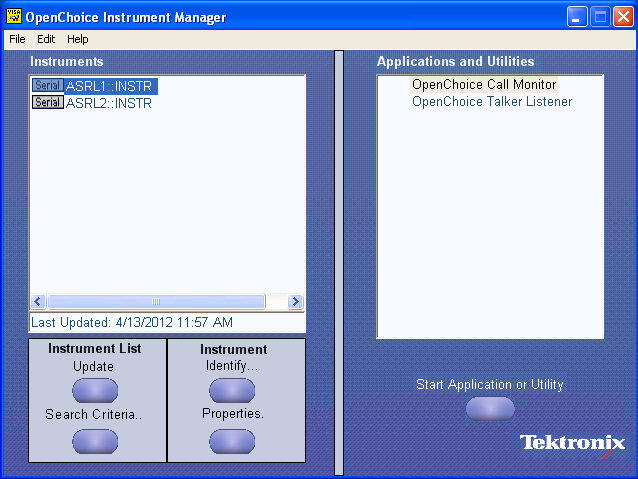Click the Update instrument list button
Screen dimensions: 638x479
[95, 390]
